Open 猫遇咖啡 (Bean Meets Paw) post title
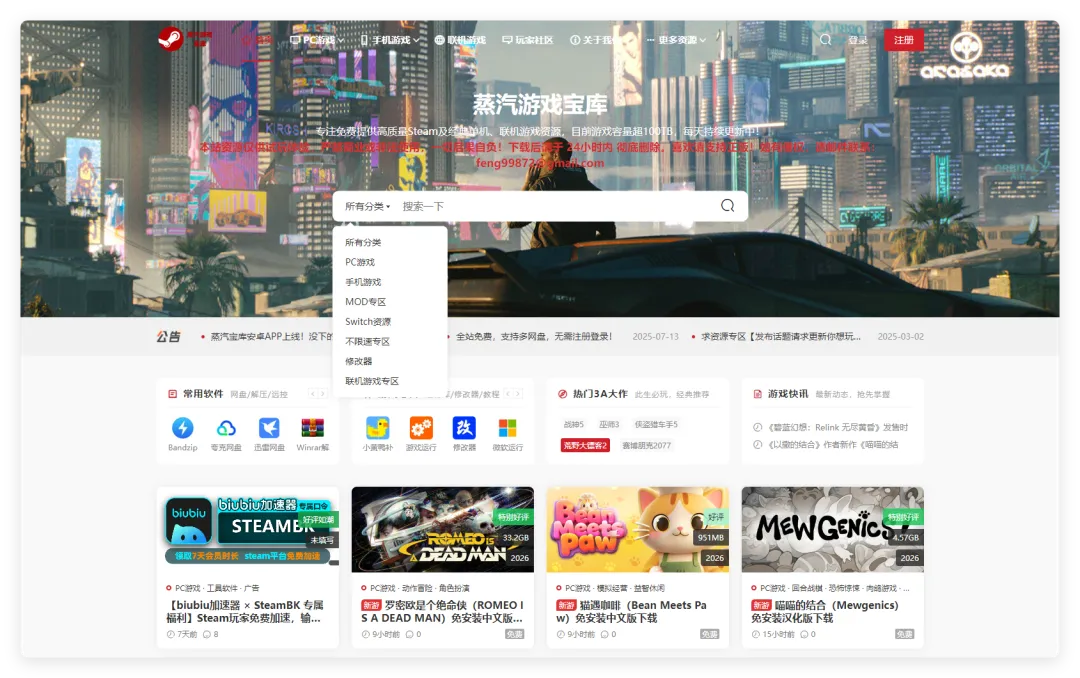Viewport: 1080px width, 678px height. (x=631, y=611)
